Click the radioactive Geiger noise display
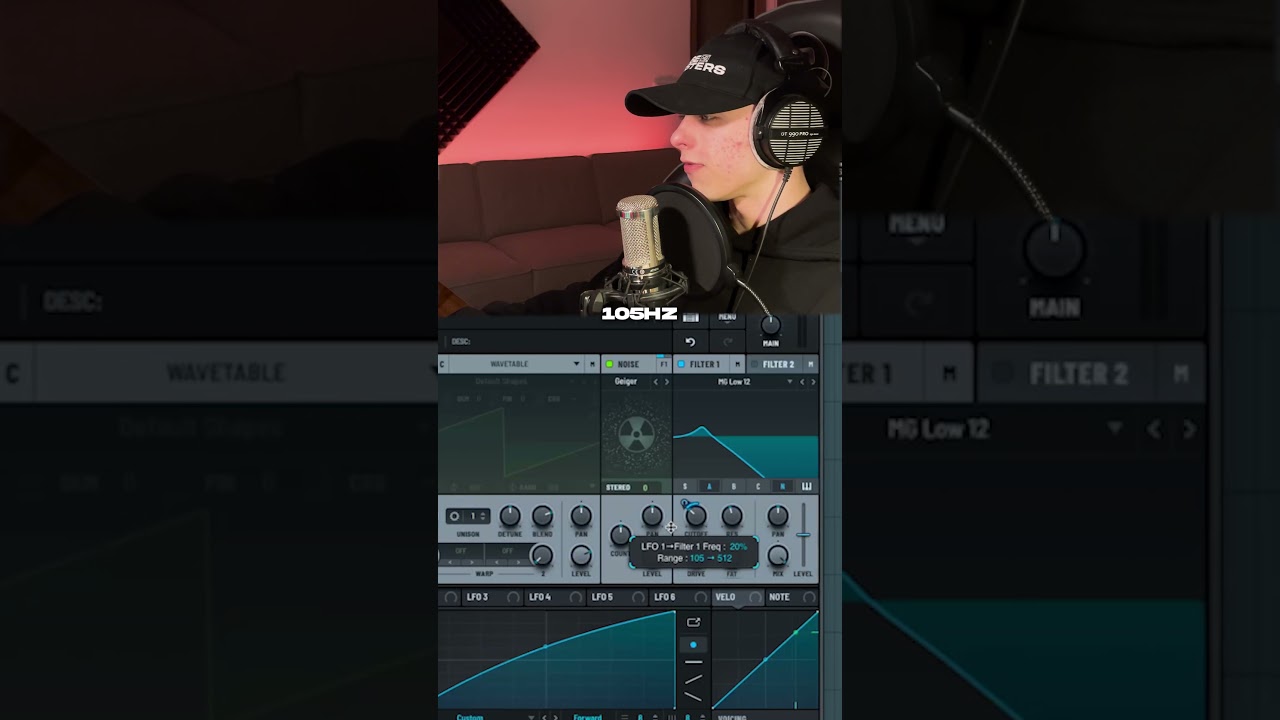This screenshot has height=720, width=1280. pyautogui.click(x=636, y=434)
